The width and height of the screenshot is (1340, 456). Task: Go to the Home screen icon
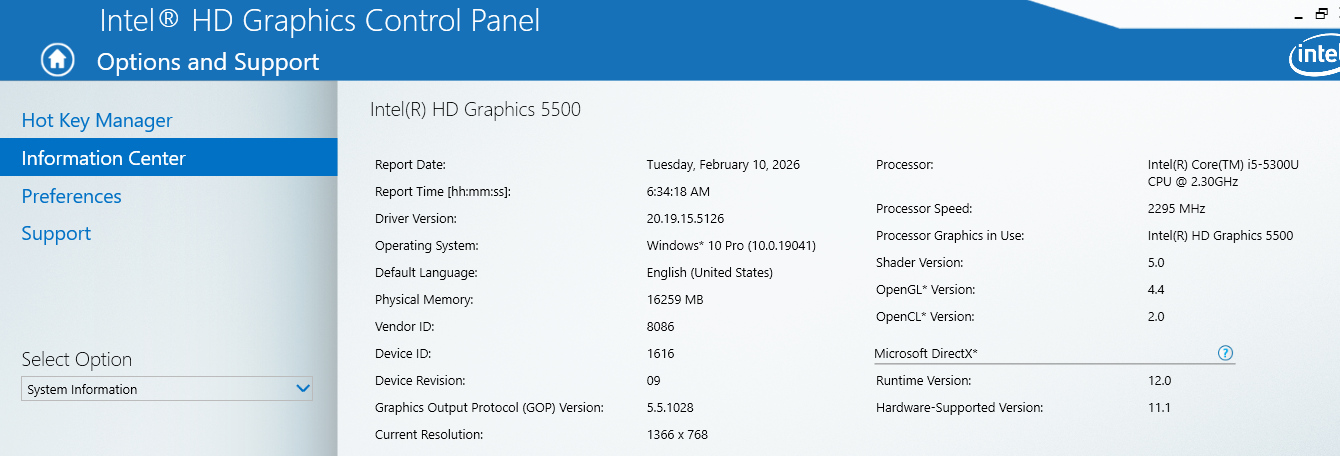click(x=58, y=60)
